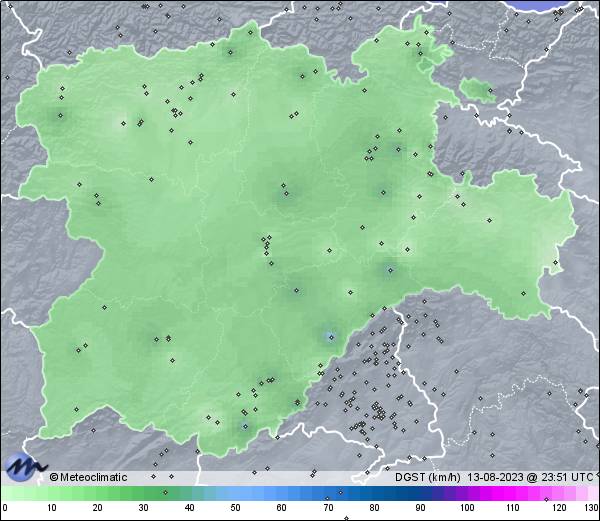Select the DGST (km/h) variable label
This screenshot has width=600, height=521.
coord(428,477)
